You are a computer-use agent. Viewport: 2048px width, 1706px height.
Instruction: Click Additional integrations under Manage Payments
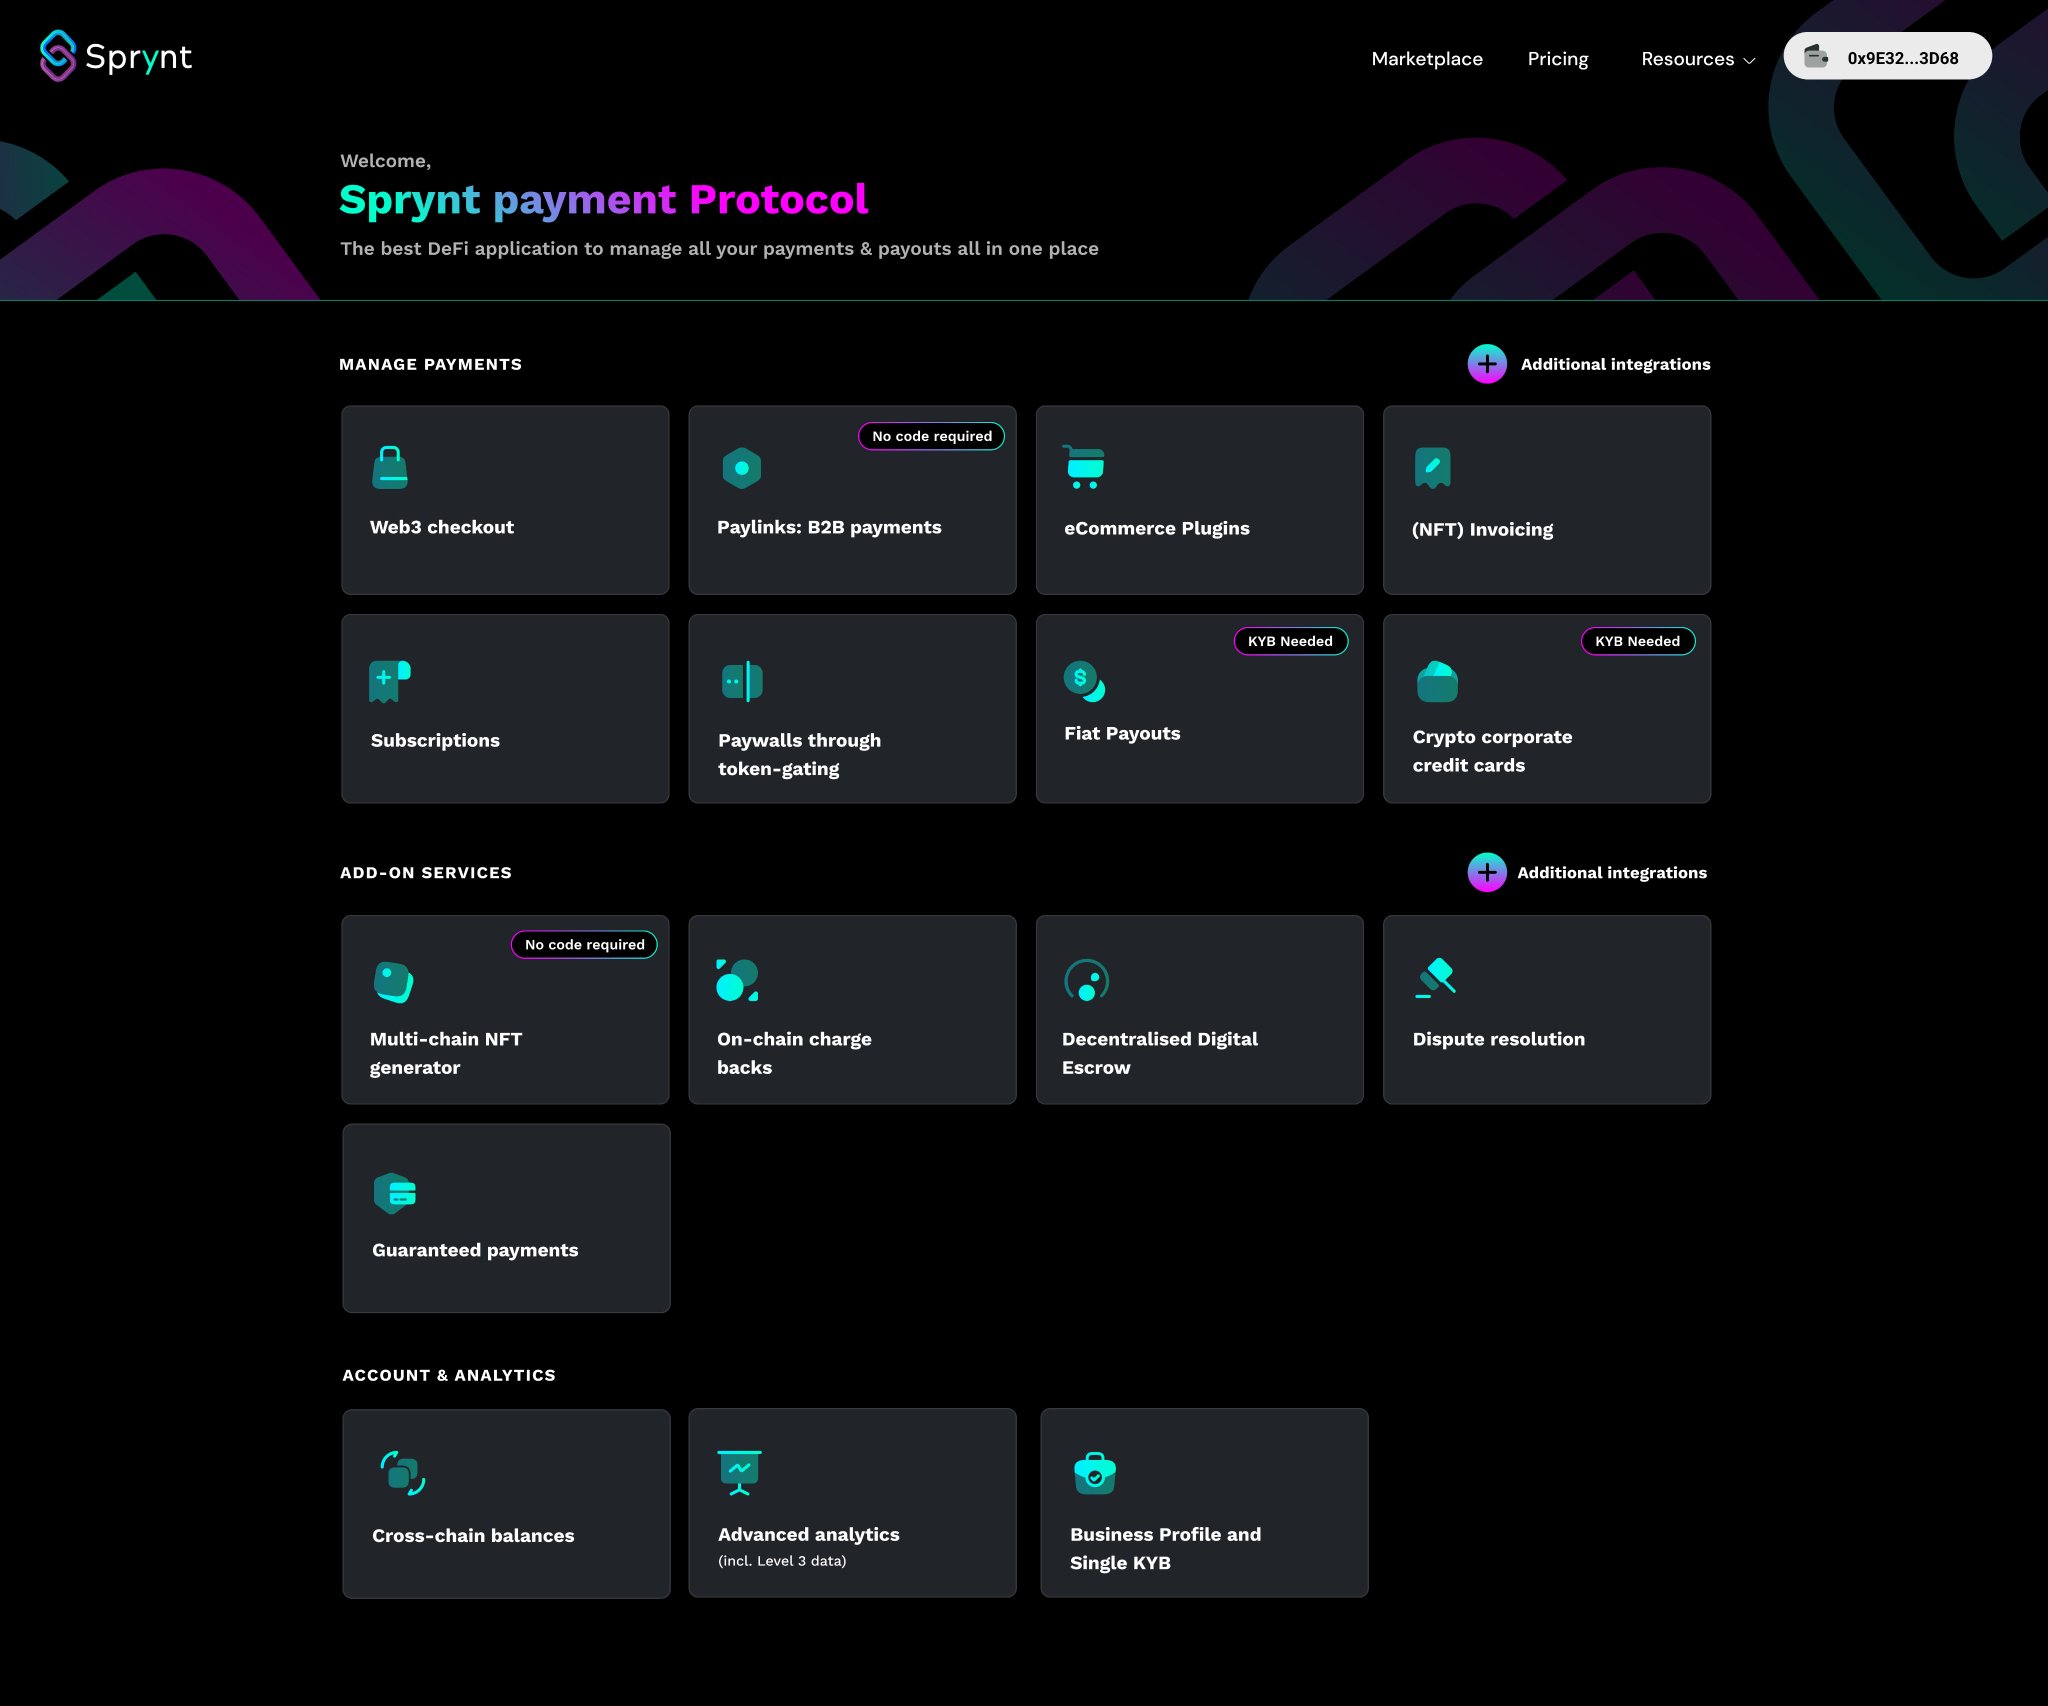point(1616,364)
